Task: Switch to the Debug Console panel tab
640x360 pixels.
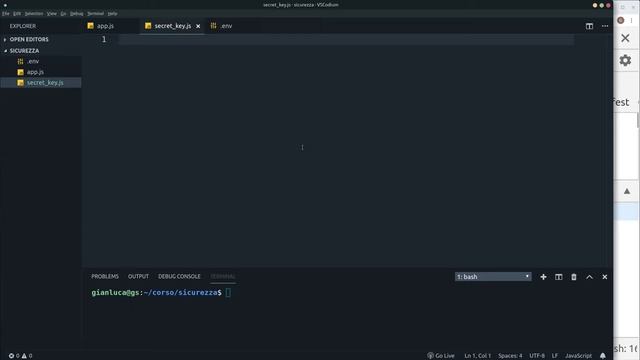Action: click(179, 276)
